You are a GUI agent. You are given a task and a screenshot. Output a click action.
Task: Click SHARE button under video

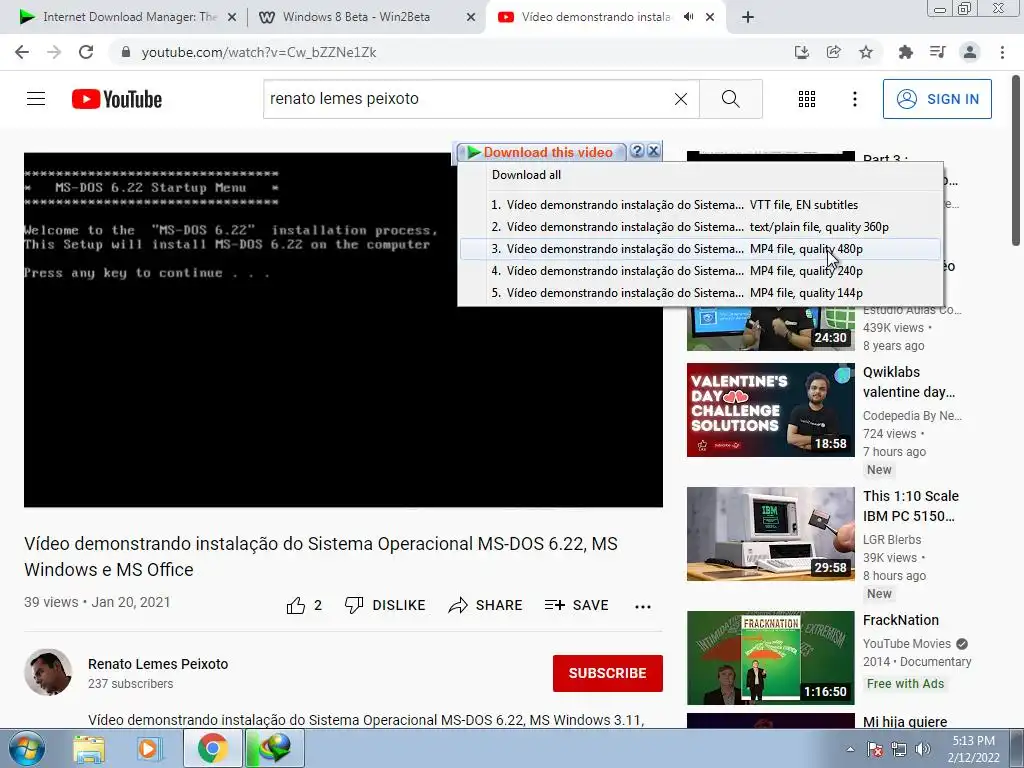[x=485, y=605]
